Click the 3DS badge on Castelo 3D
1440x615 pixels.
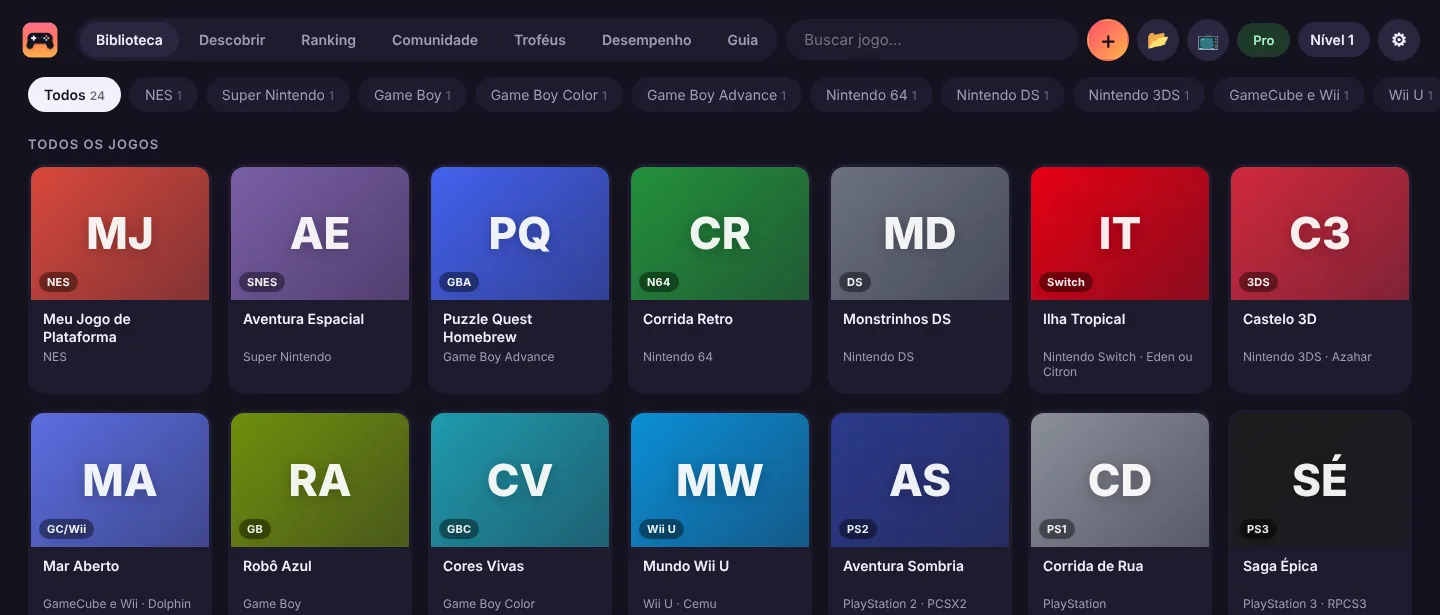tap(1258, 282)
